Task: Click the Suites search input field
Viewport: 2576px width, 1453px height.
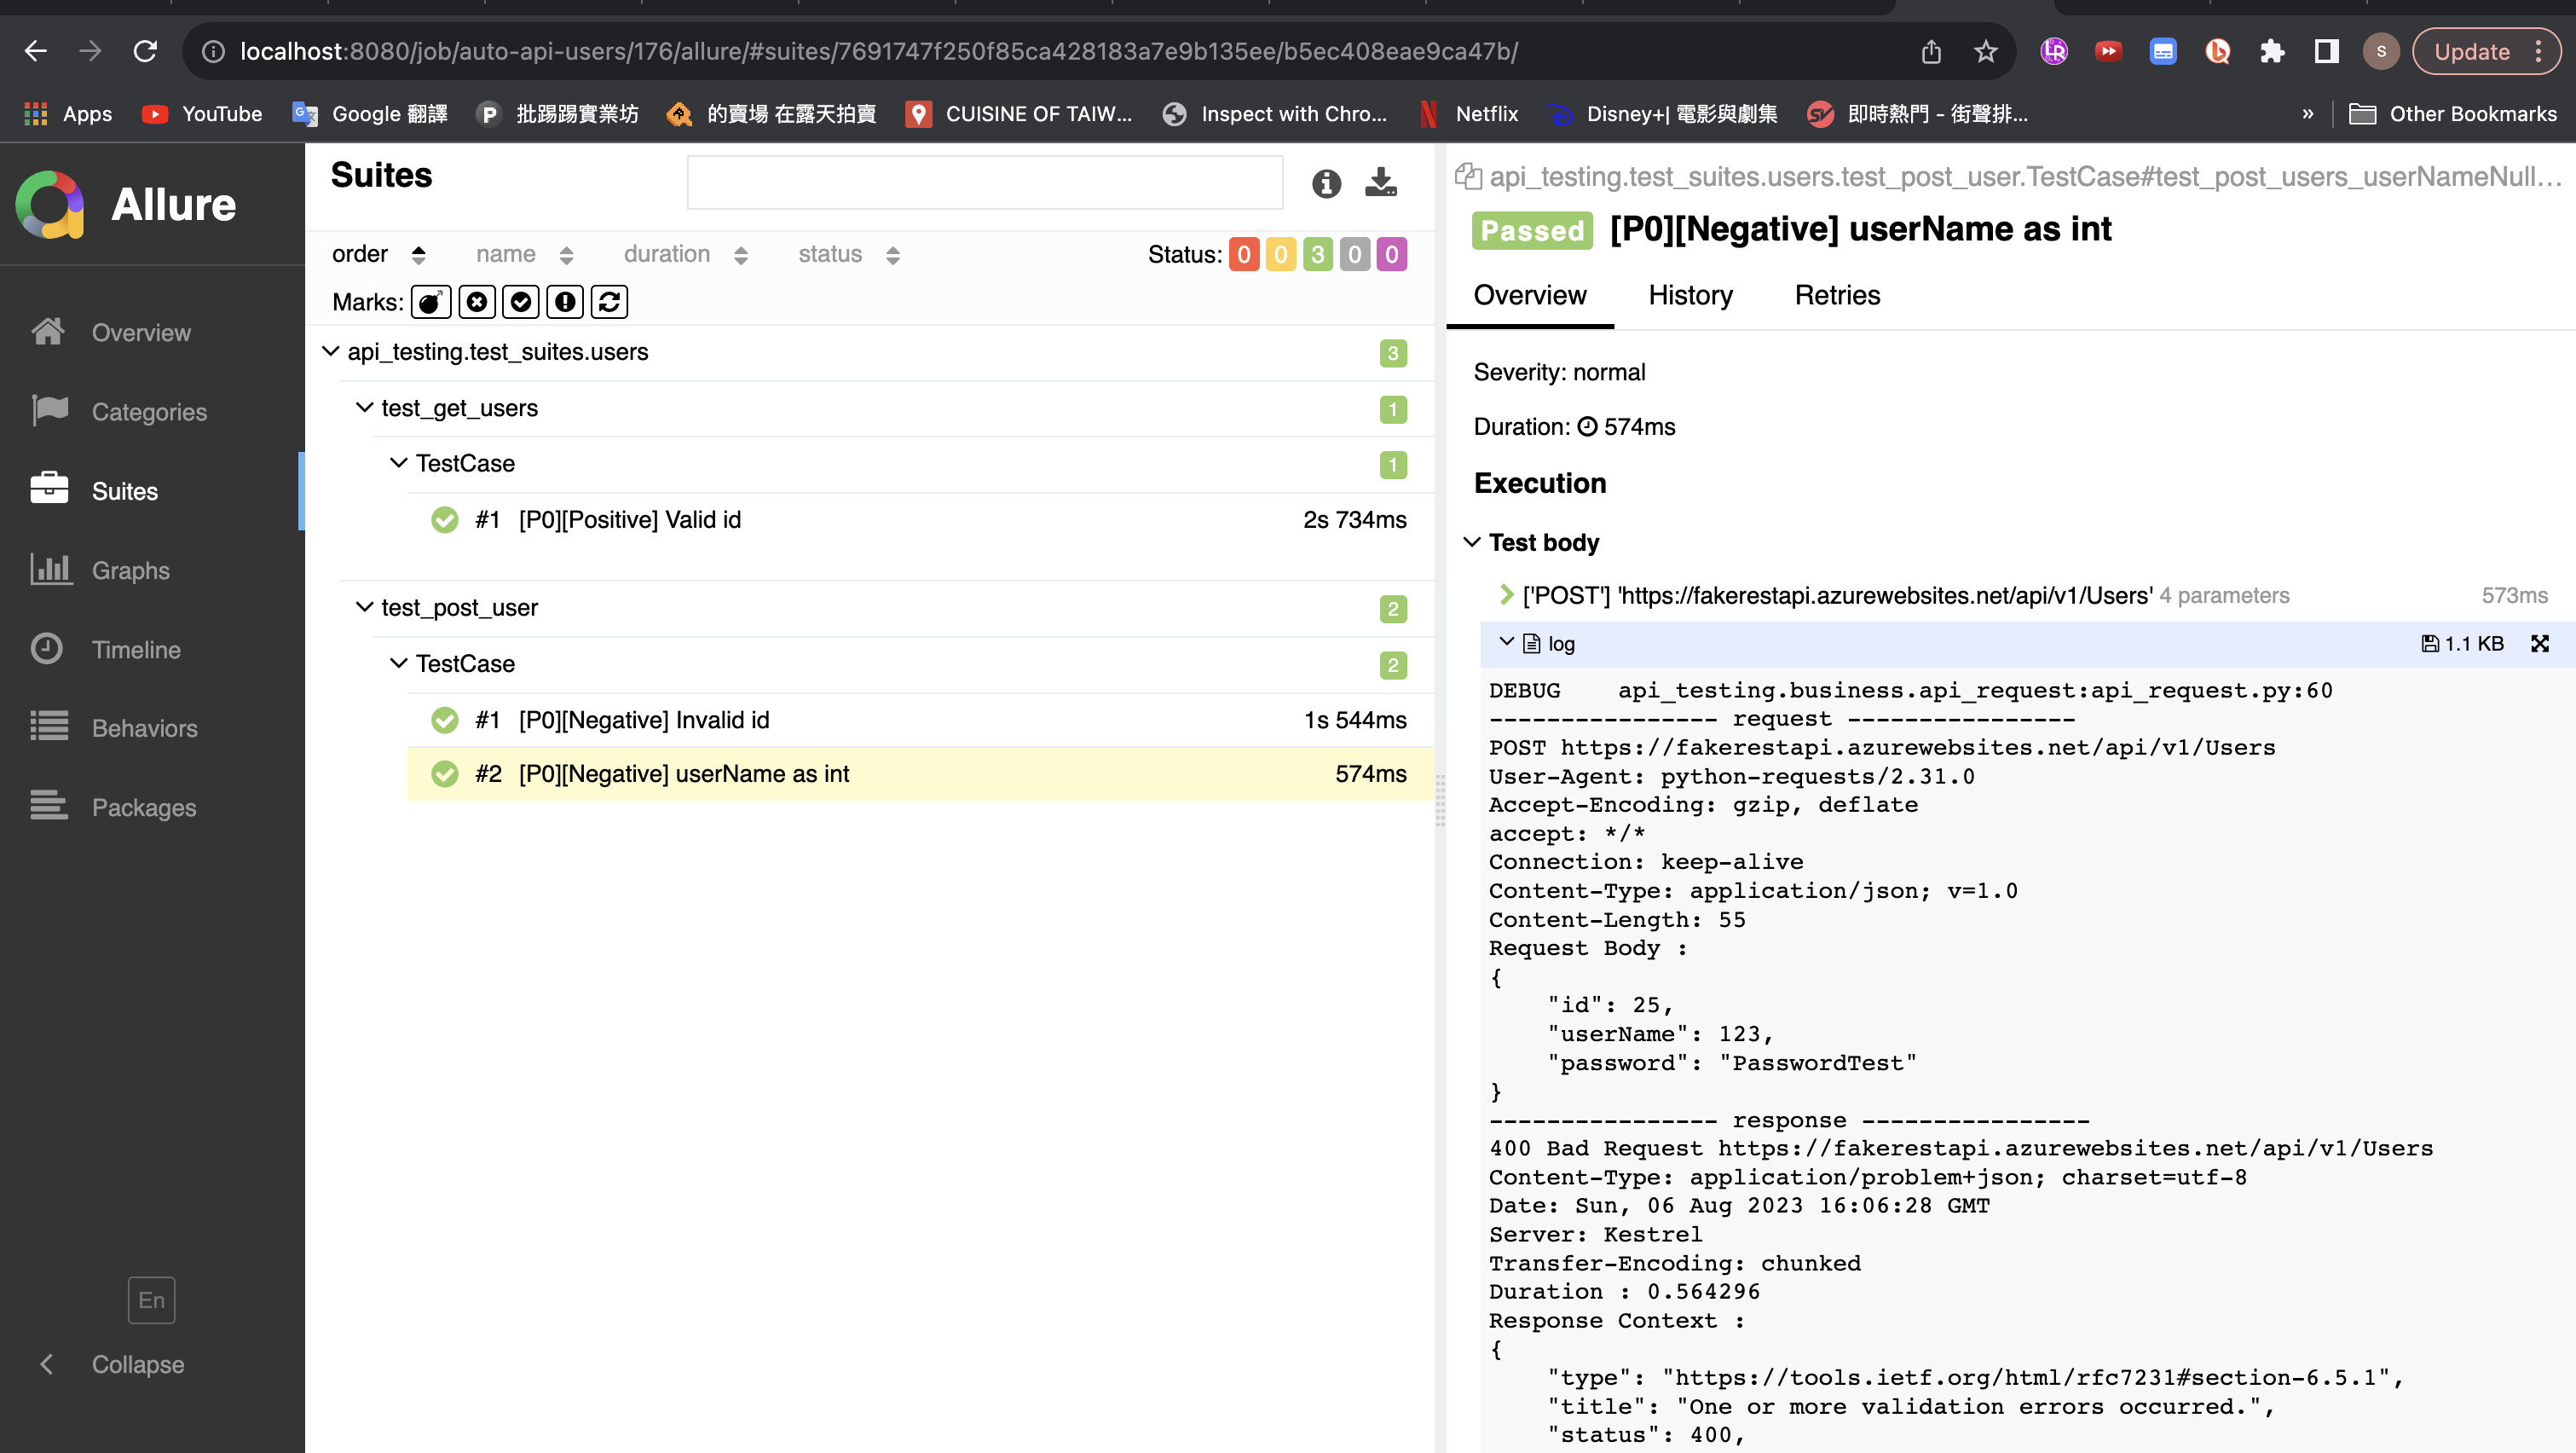Action: [984, 183]
